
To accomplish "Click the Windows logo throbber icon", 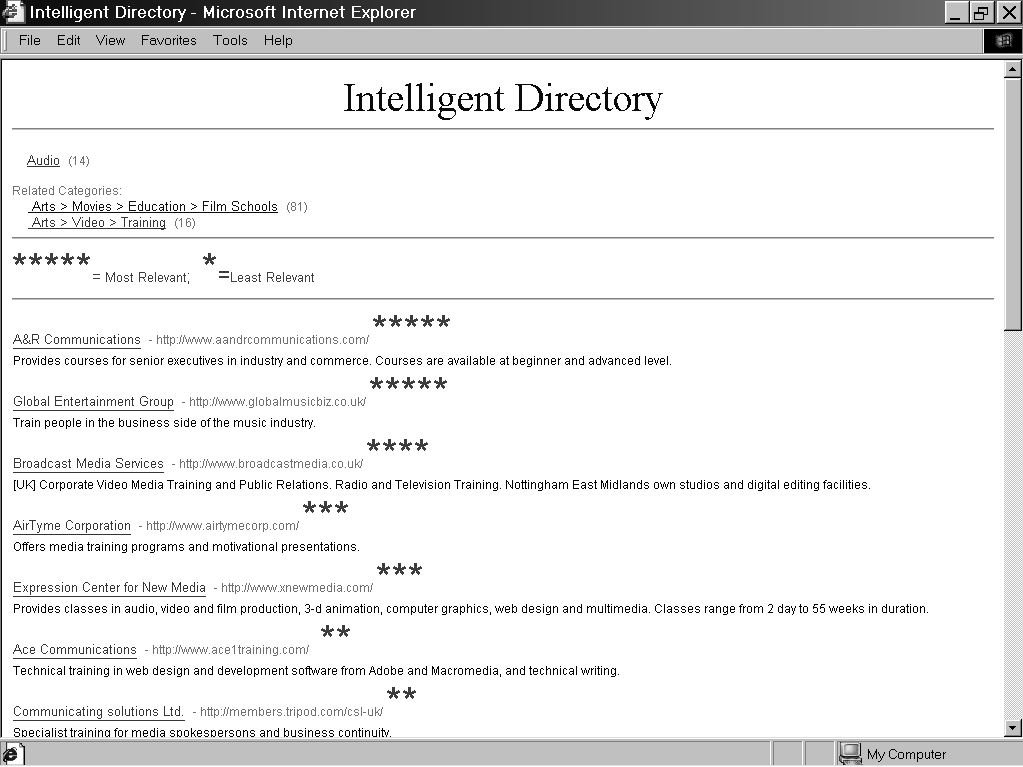I will pos(1003,41).
